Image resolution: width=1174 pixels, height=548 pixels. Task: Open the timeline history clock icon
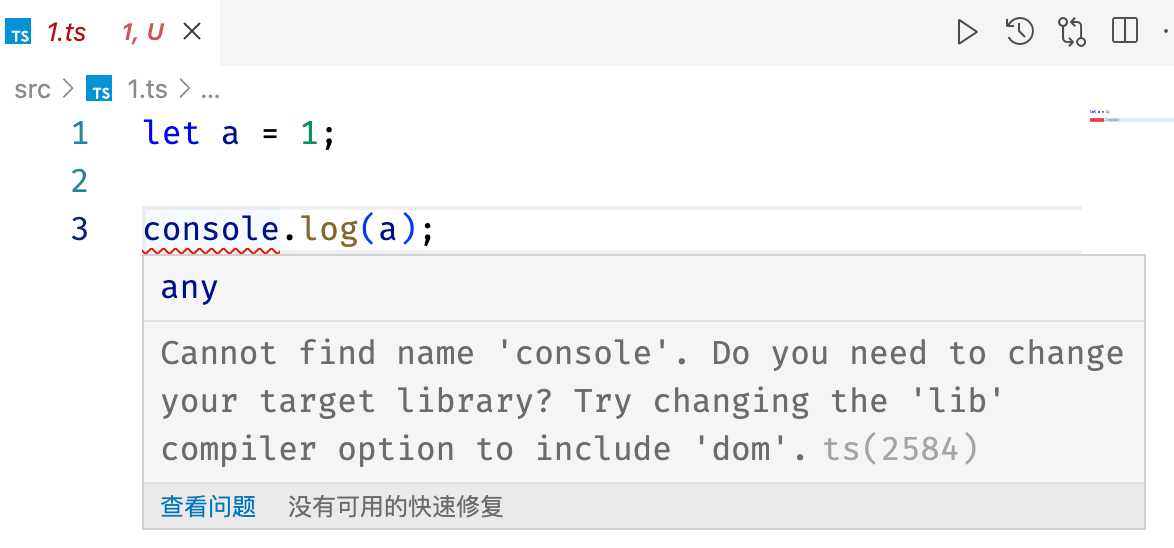pos(1020,32)
